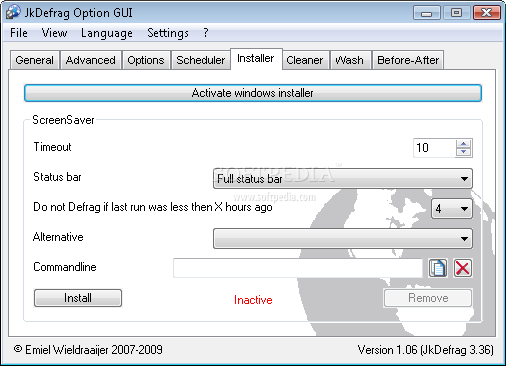Clear commandline with the red X icon
506x366 pixels.
point(463,268)
